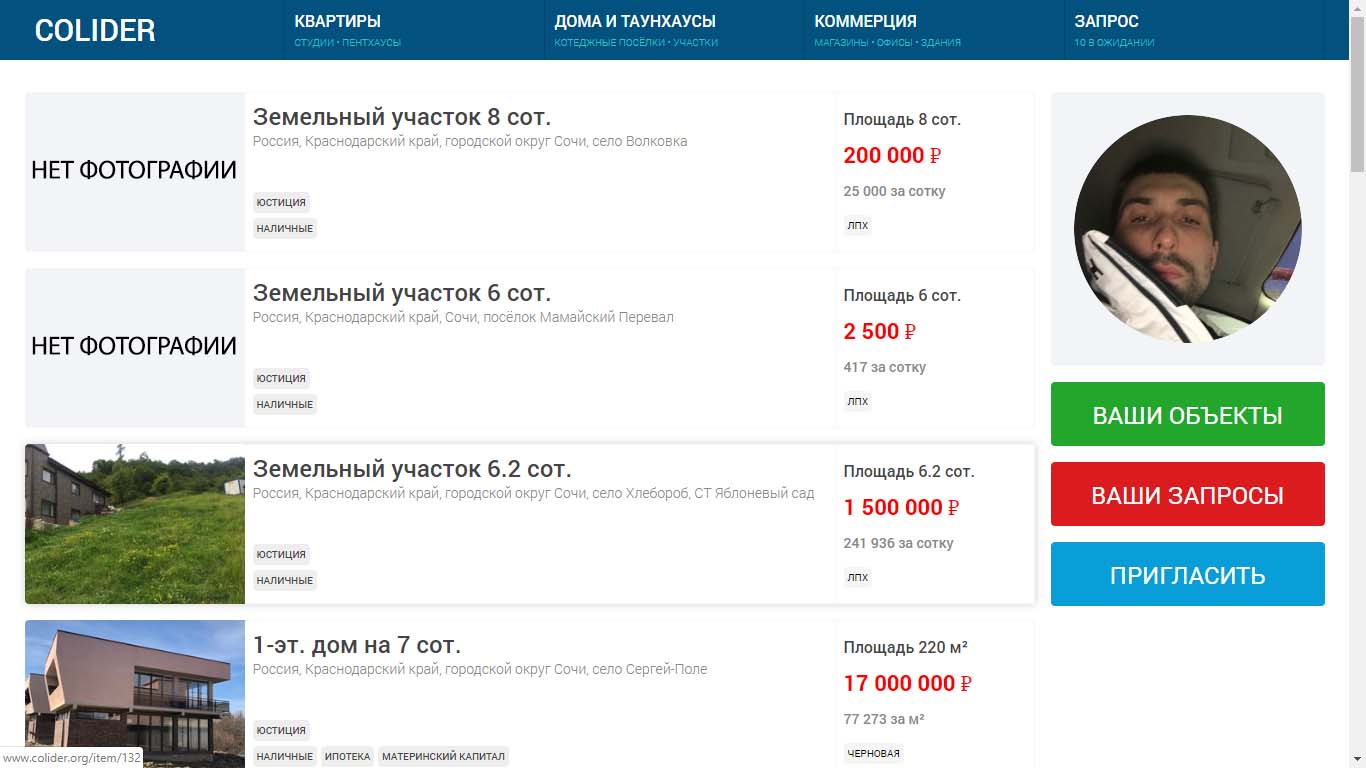
Task: Click the user profile avatar photo
Action: coord(1187,229)
